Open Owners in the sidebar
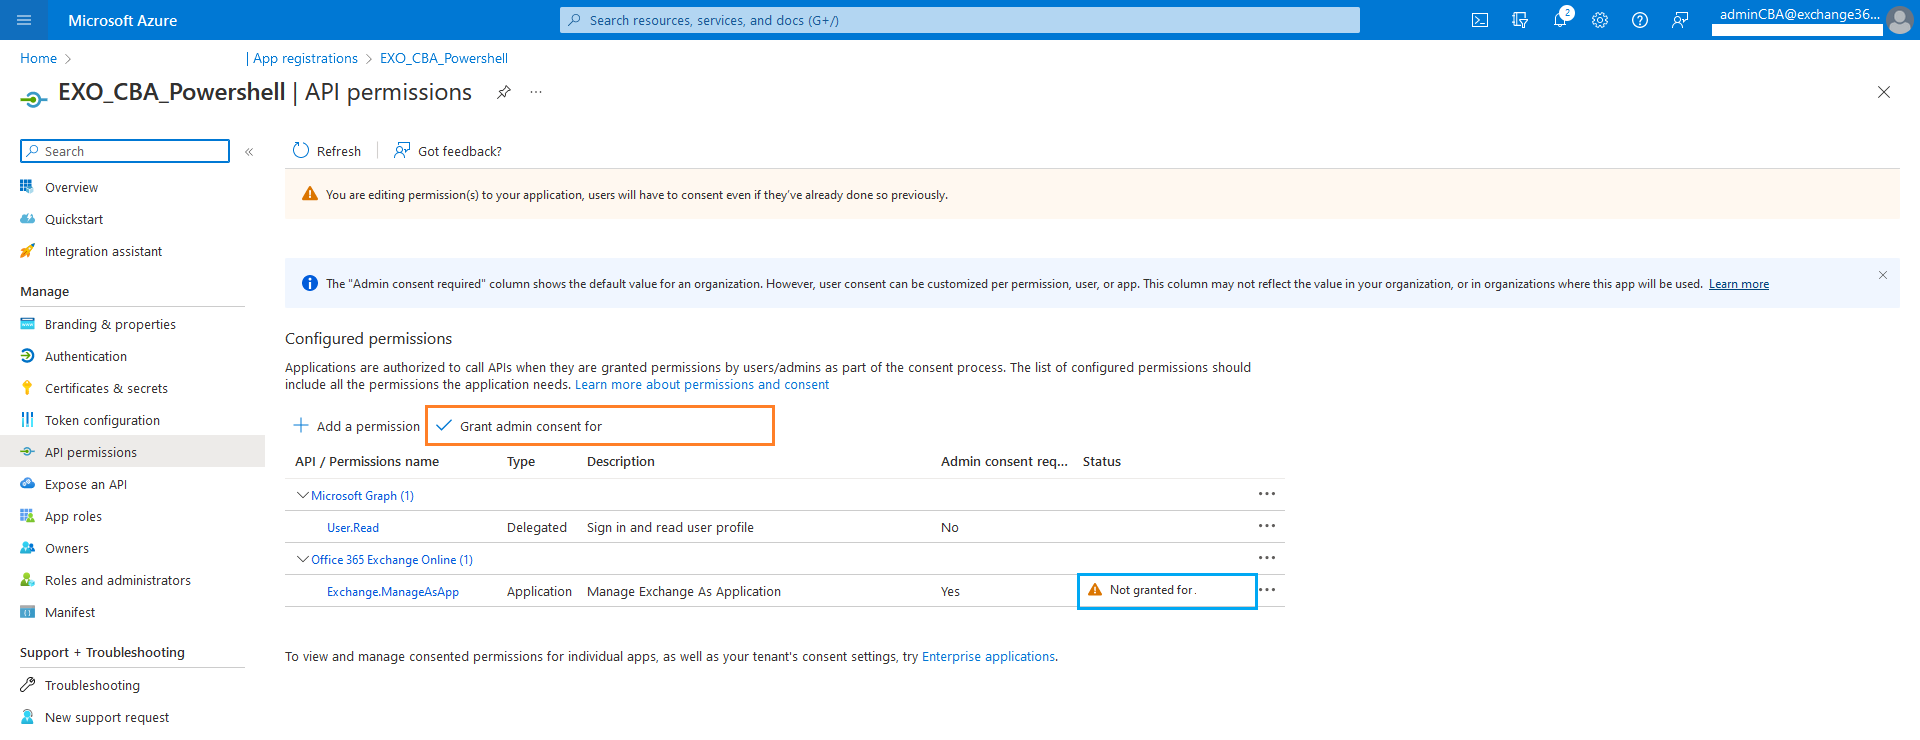 pos(67,548)
